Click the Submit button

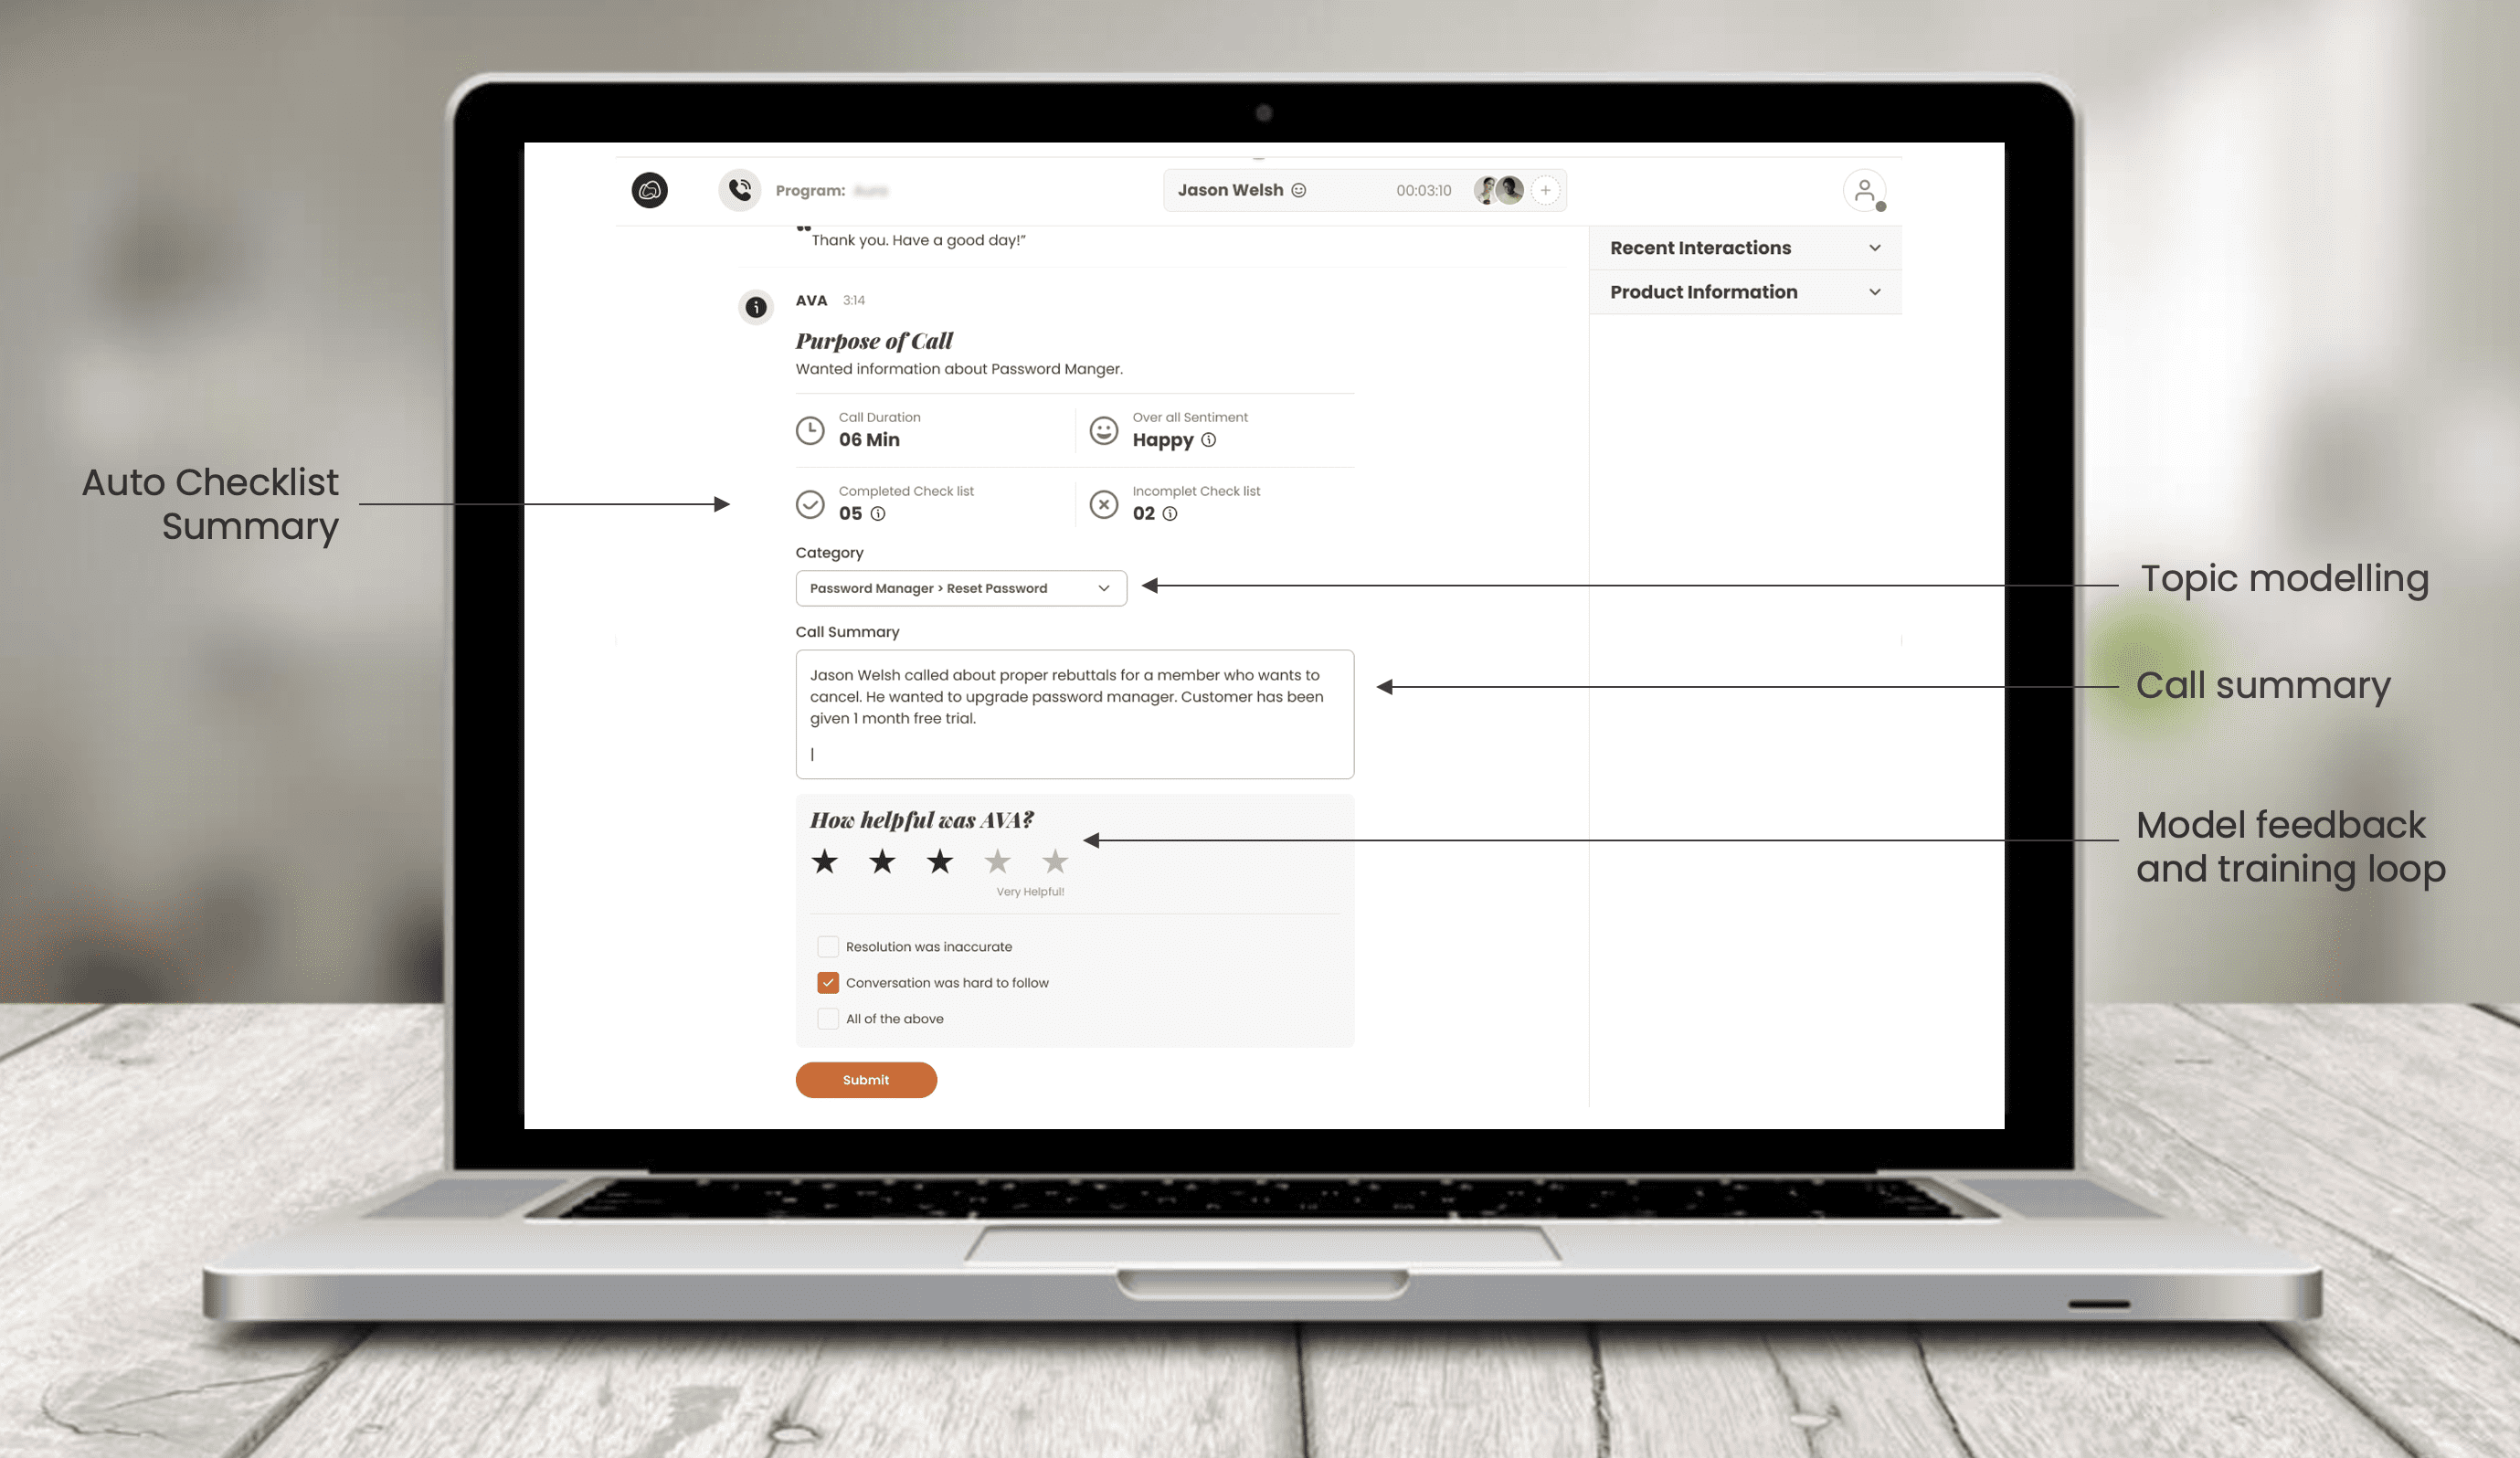click(866, 1080)
